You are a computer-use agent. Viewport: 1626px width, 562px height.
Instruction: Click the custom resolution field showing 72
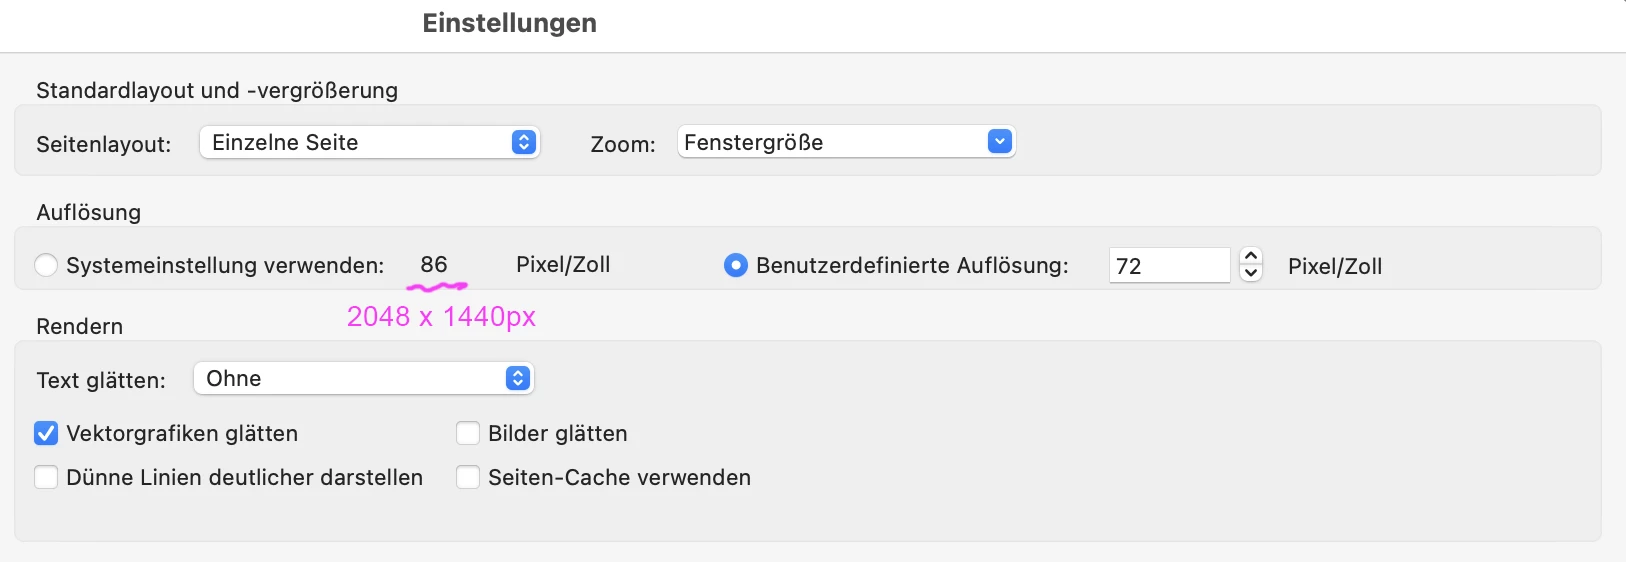tap(1169, 266)
